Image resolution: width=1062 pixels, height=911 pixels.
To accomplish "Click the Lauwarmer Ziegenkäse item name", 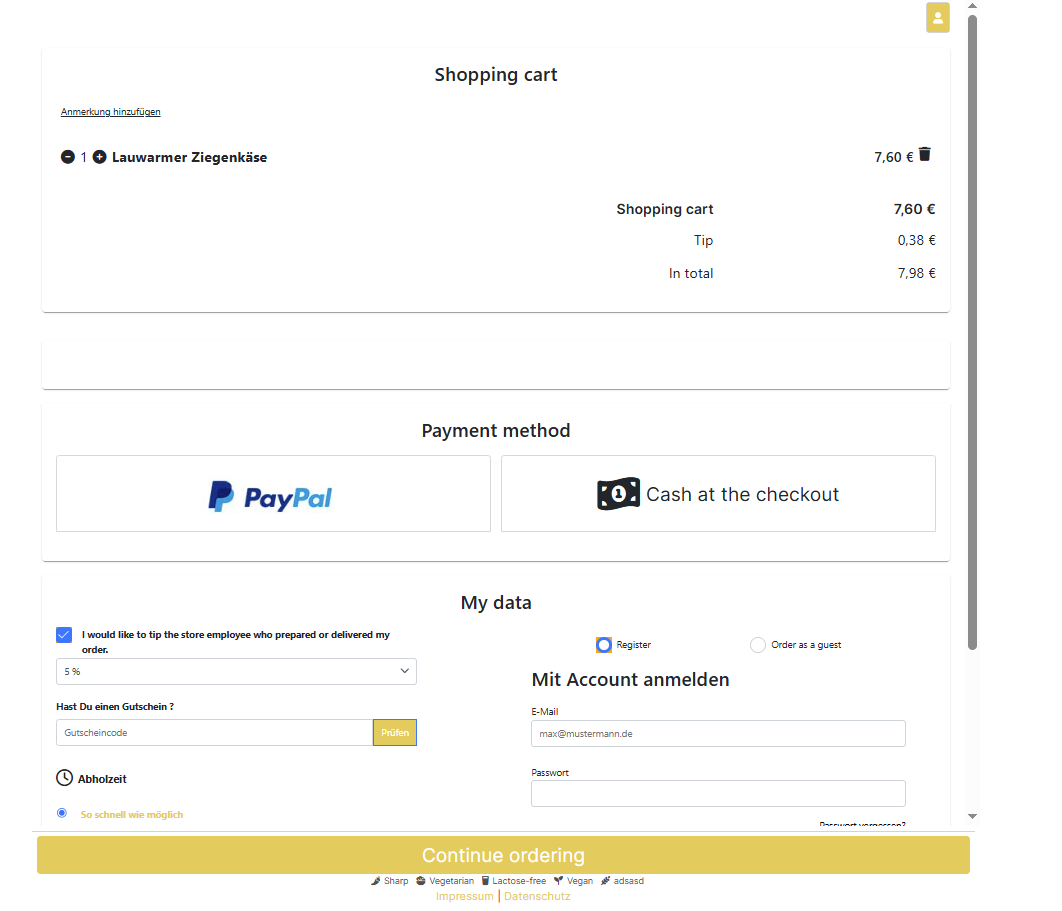I will click(x=190, y=157).
